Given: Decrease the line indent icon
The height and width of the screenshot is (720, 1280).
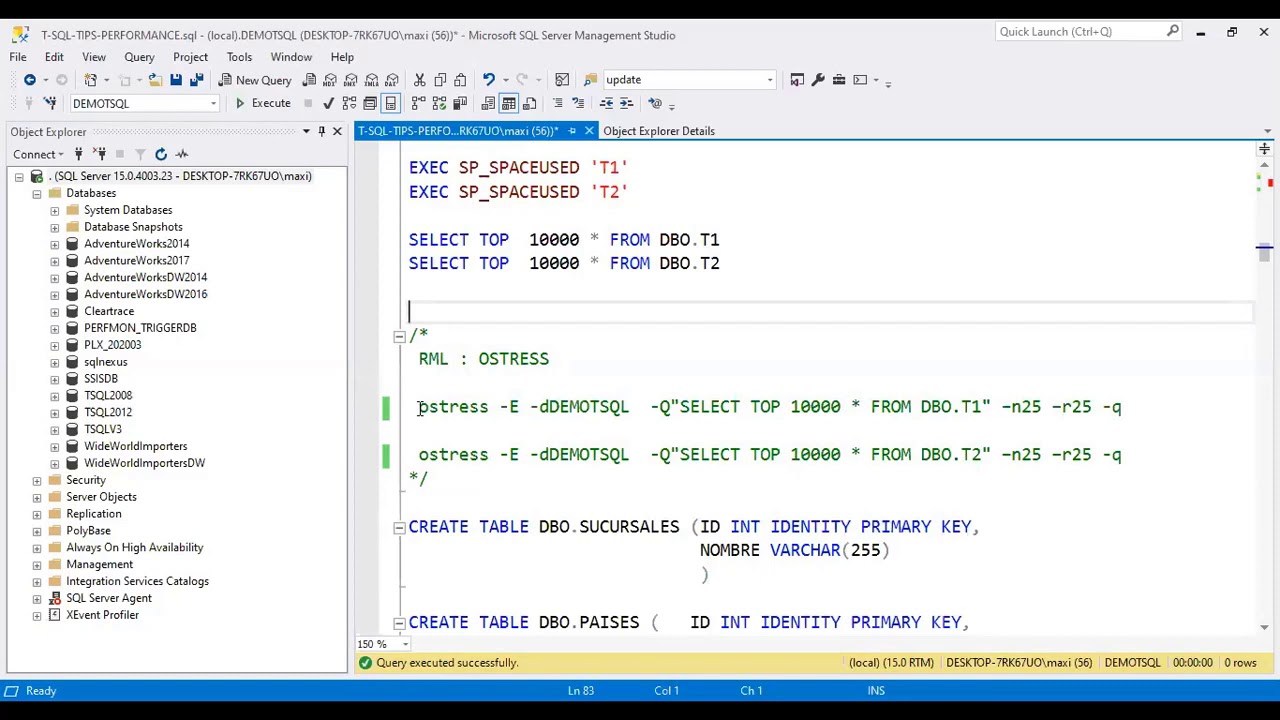Looking at the screenshot, I should tap(606, 103).
